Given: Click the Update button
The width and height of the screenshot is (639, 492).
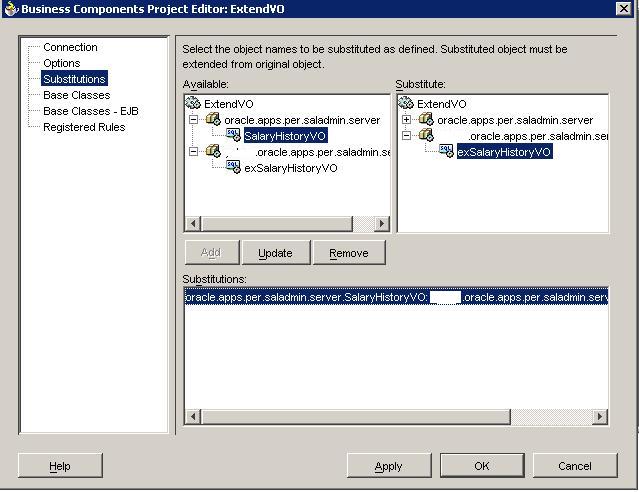Looking at the screenshot, I should (275, 253).
